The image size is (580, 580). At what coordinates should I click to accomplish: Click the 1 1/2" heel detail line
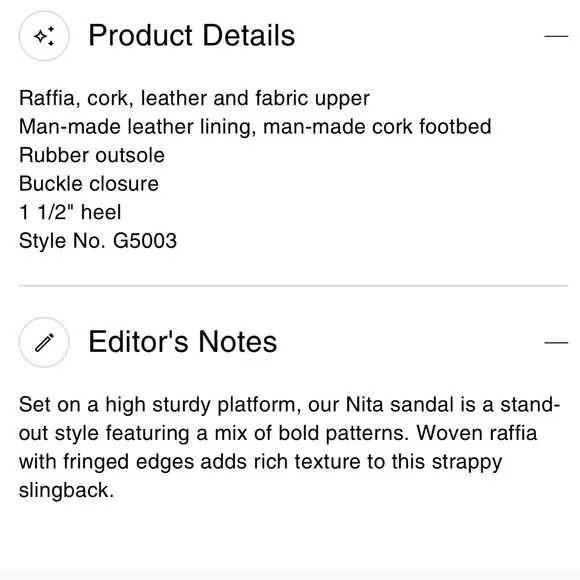point(70,212)
